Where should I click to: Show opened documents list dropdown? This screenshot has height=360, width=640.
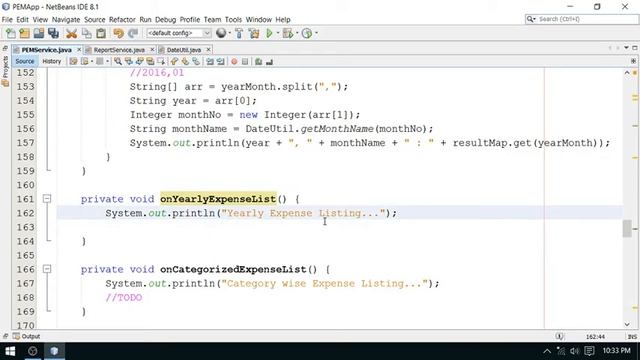626,48
